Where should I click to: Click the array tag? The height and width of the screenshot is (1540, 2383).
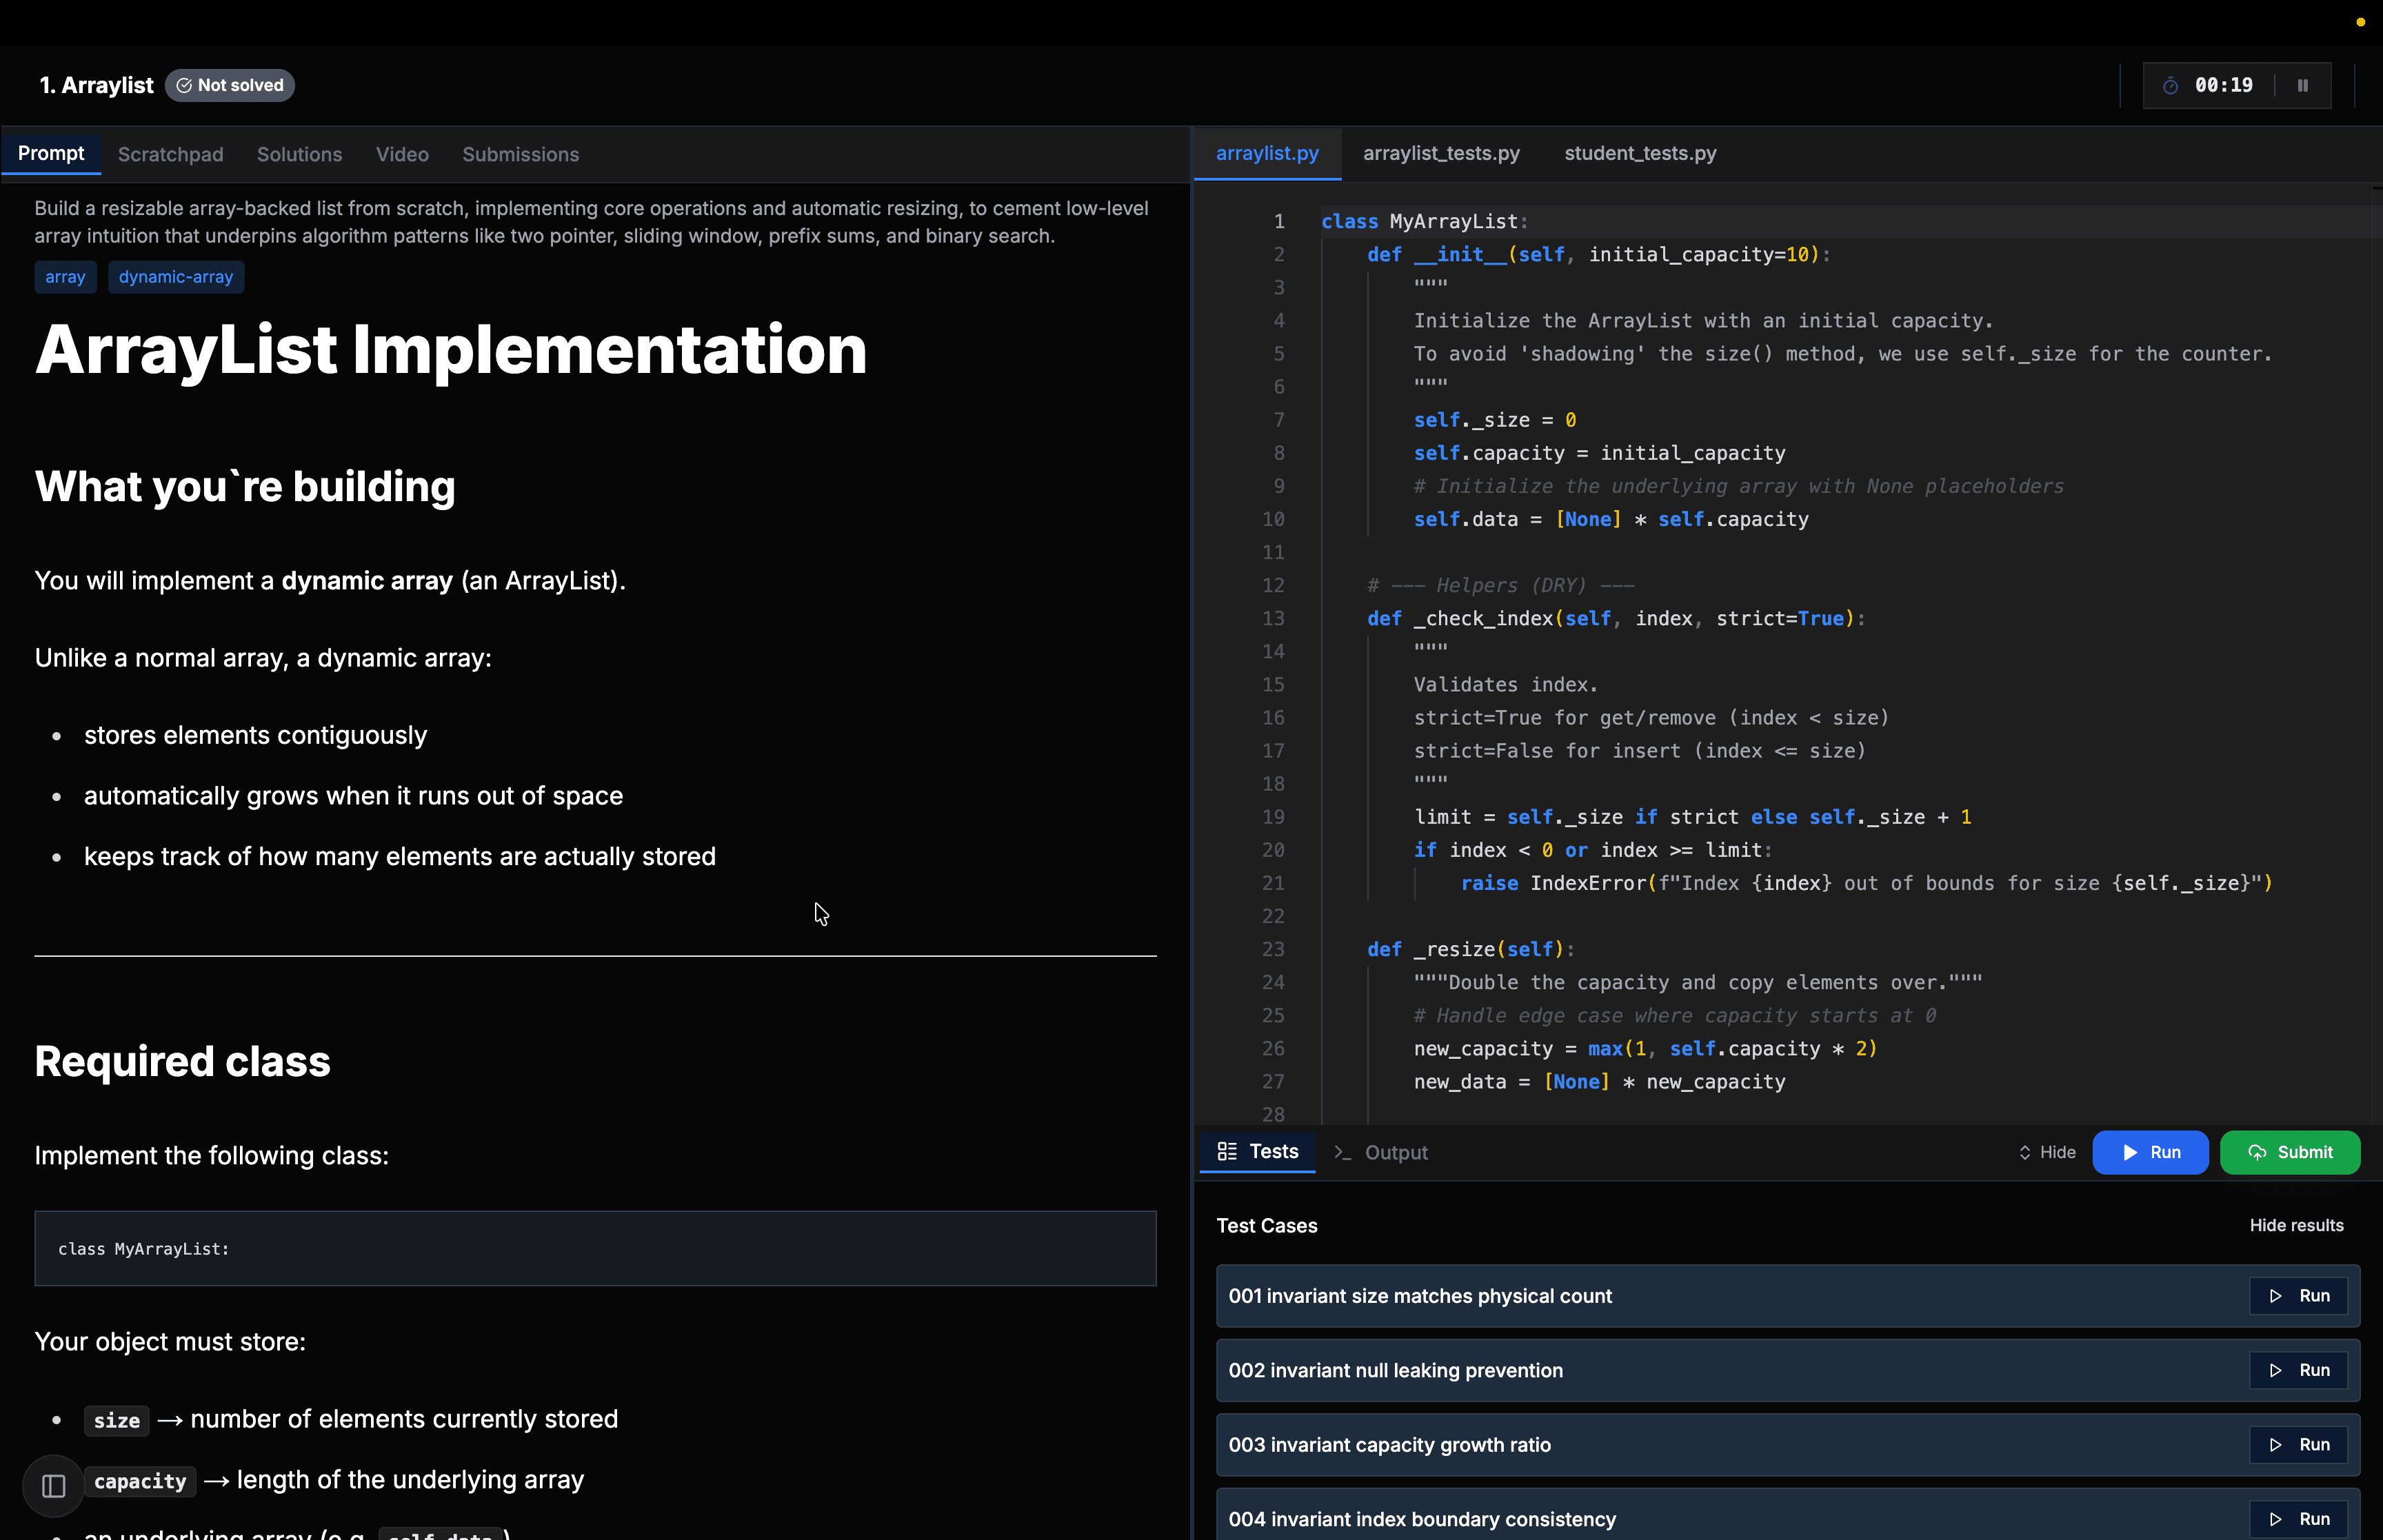(x=65, y=277)
